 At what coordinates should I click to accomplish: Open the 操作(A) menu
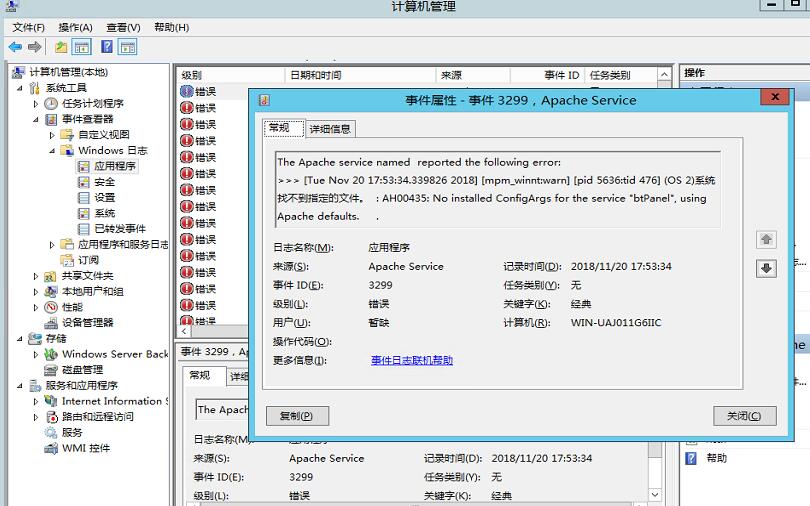click(x=75, y=27)
